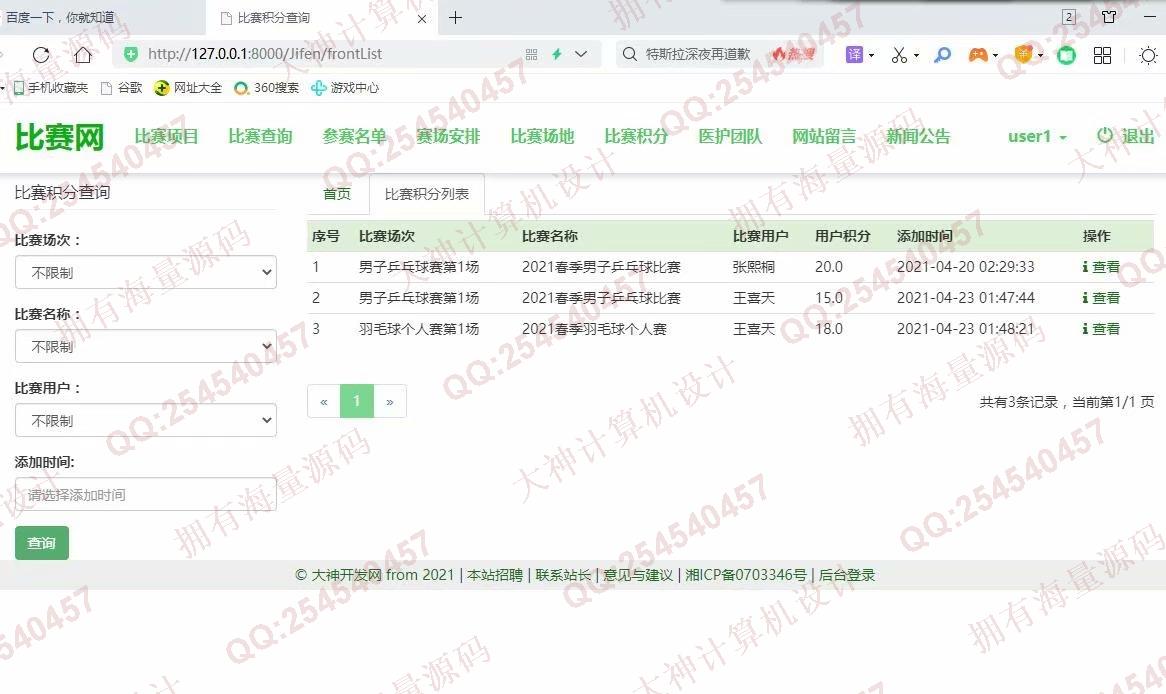Open the 谷歌 bookmark
The height and width of the screenshot is (694, 1166).
121,88
